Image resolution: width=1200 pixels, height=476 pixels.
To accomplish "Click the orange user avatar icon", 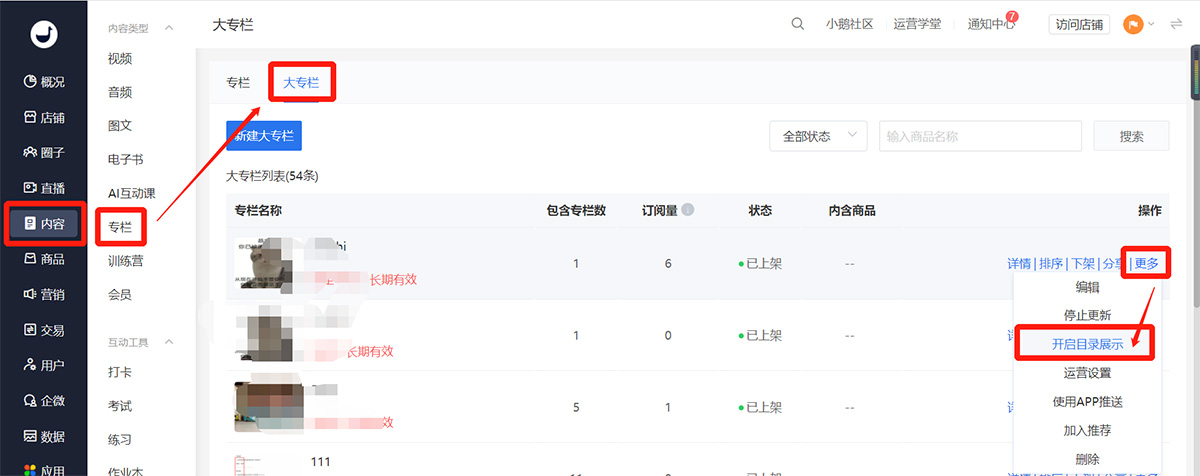I will coord(1133,24).
